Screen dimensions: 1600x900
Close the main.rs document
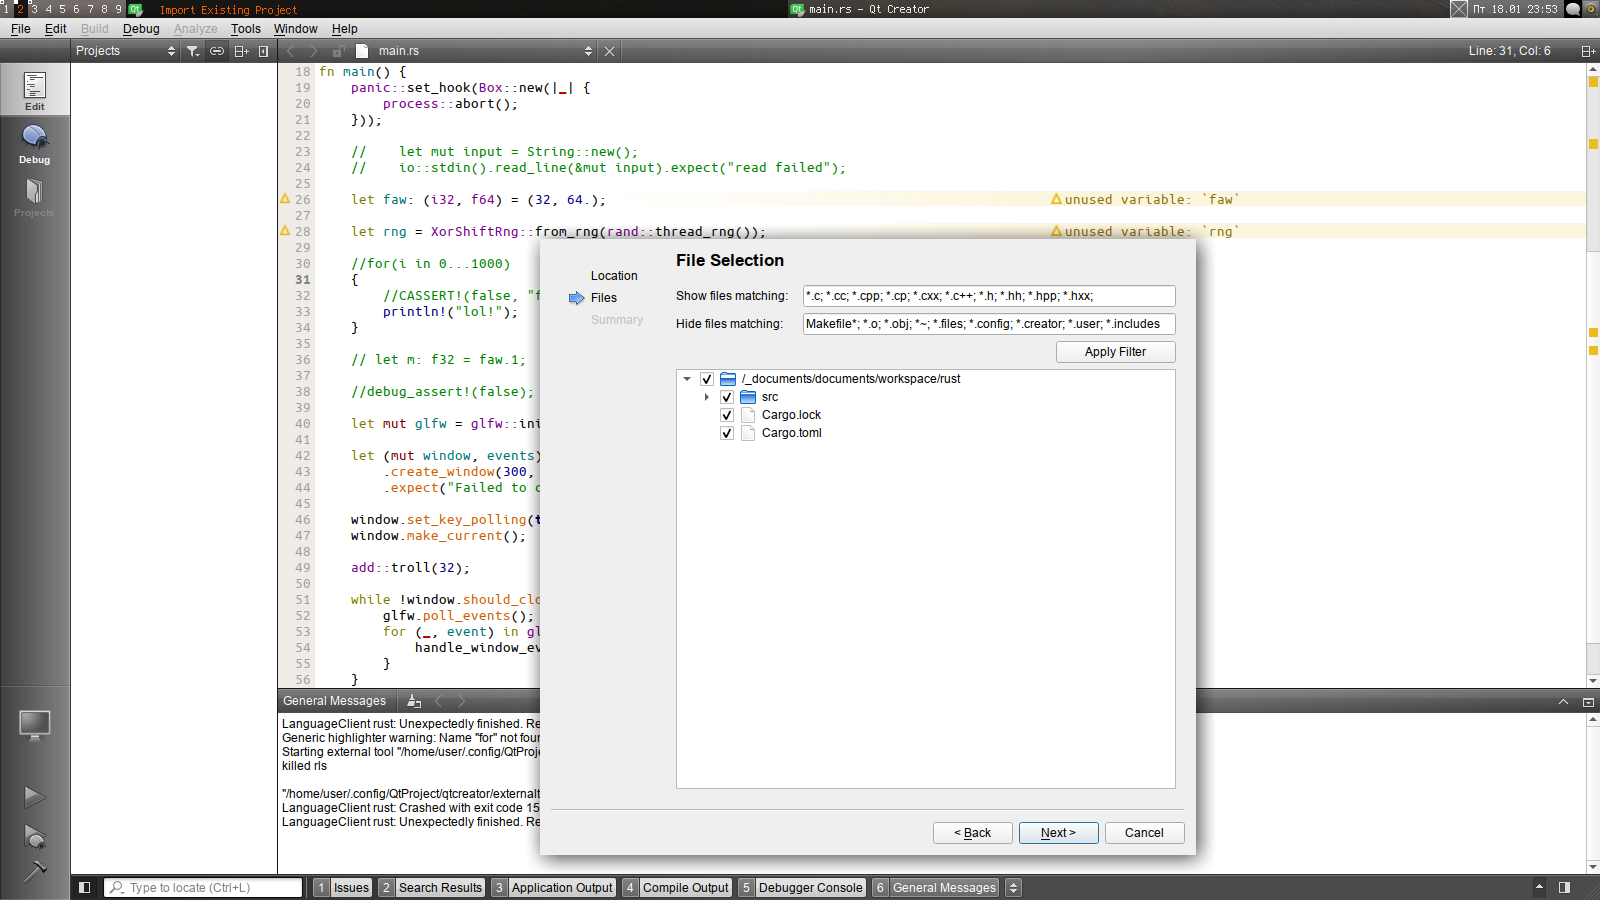(x=609, y=51)
